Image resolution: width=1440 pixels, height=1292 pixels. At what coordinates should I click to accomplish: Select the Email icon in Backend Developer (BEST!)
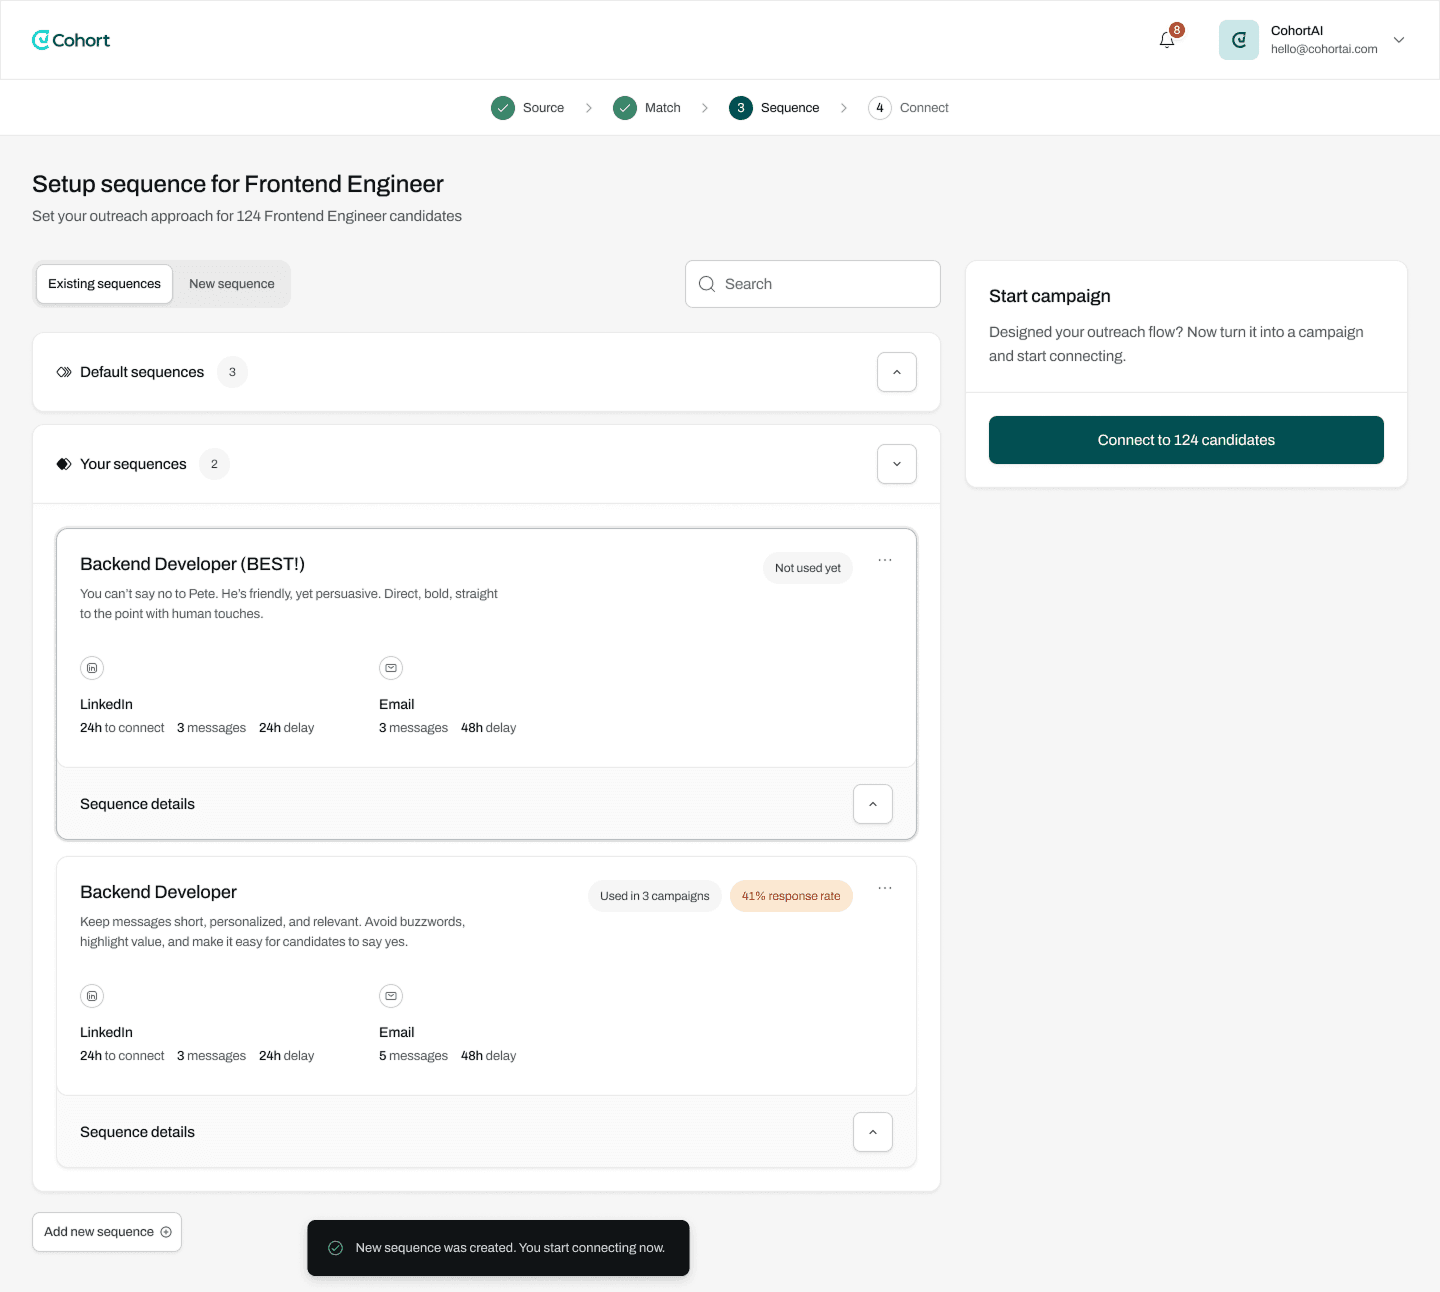391,667
